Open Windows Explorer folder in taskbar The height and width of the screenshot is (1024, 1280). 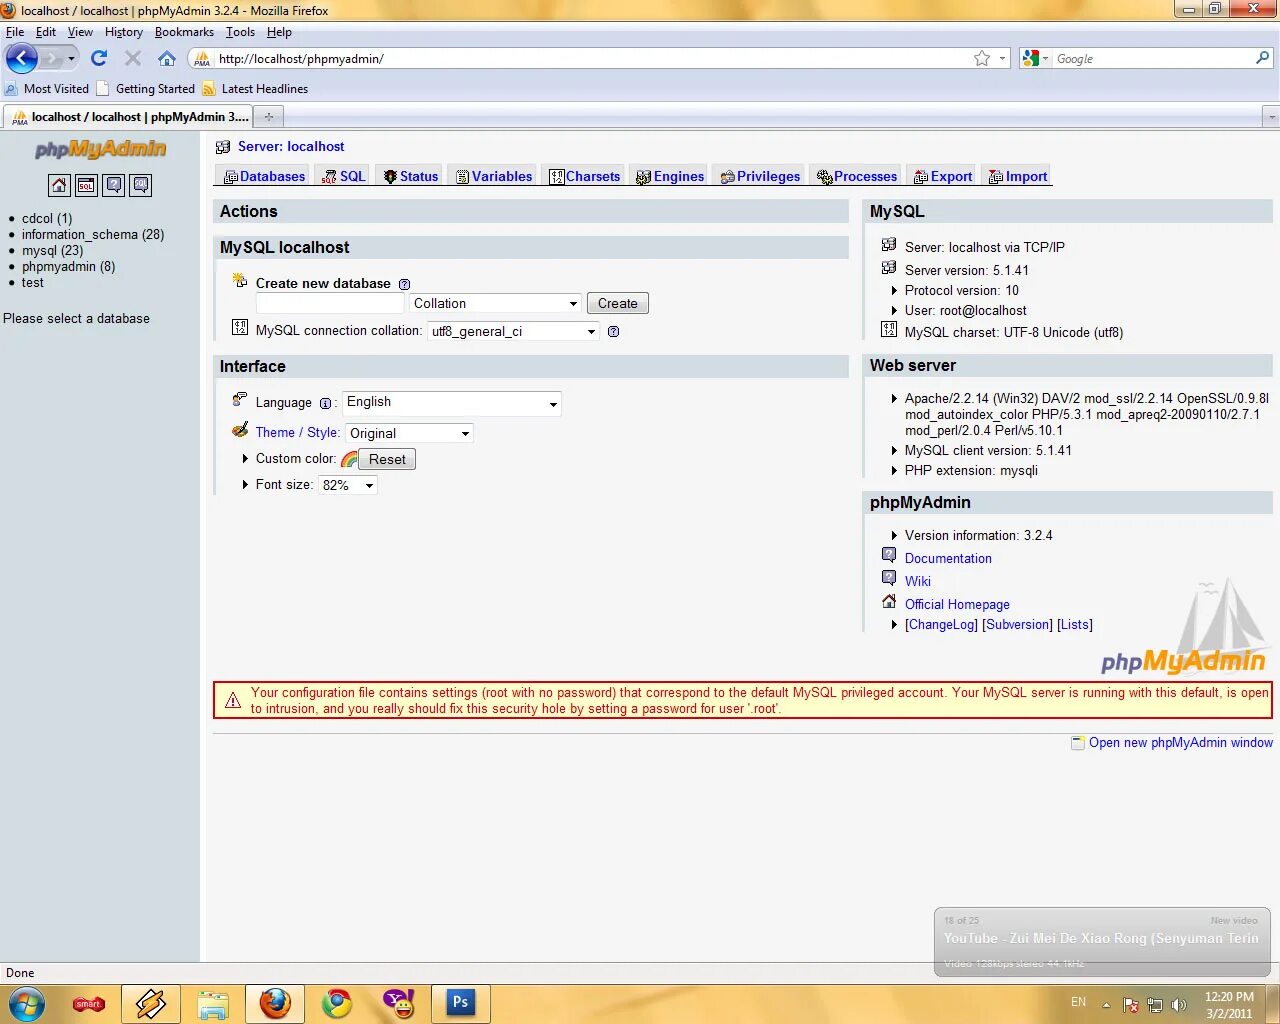tap(213, 1003)
